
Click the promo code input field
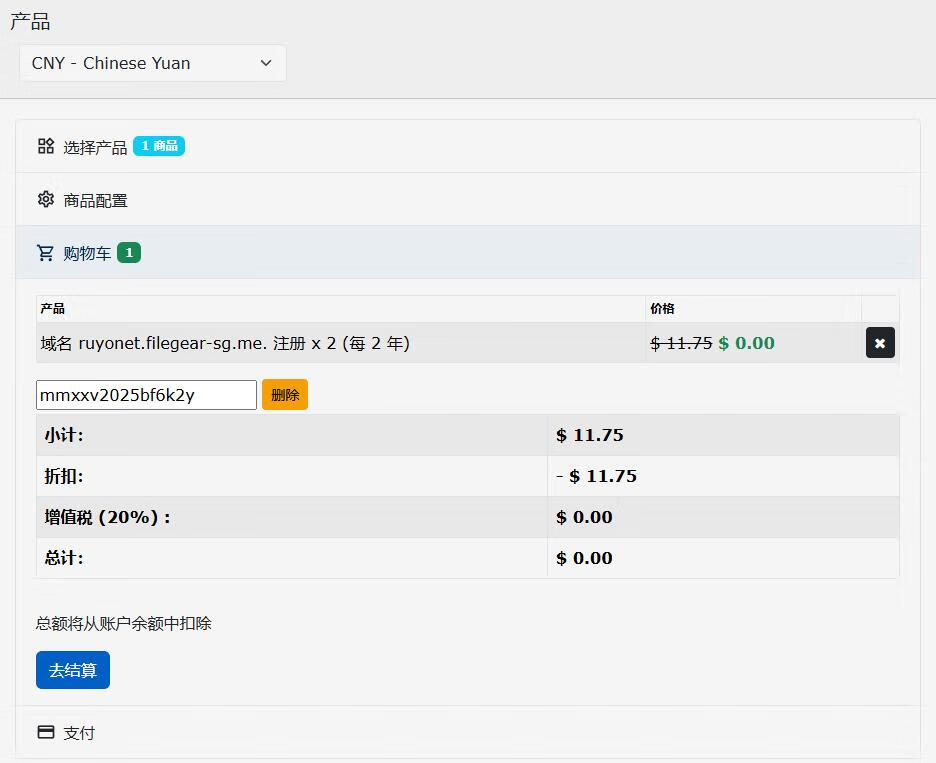click(146, 395)
